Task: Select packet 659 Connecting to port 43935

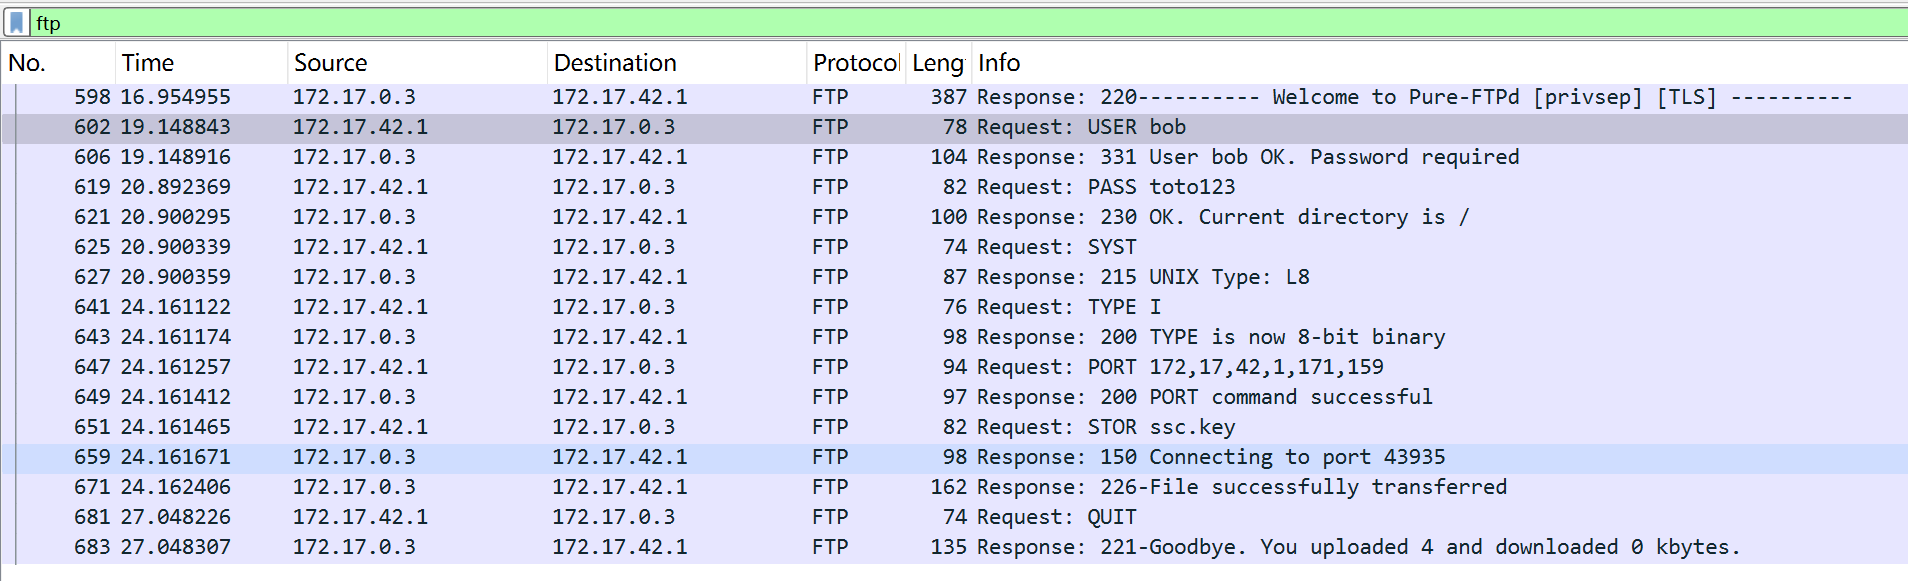Action: 954,457
